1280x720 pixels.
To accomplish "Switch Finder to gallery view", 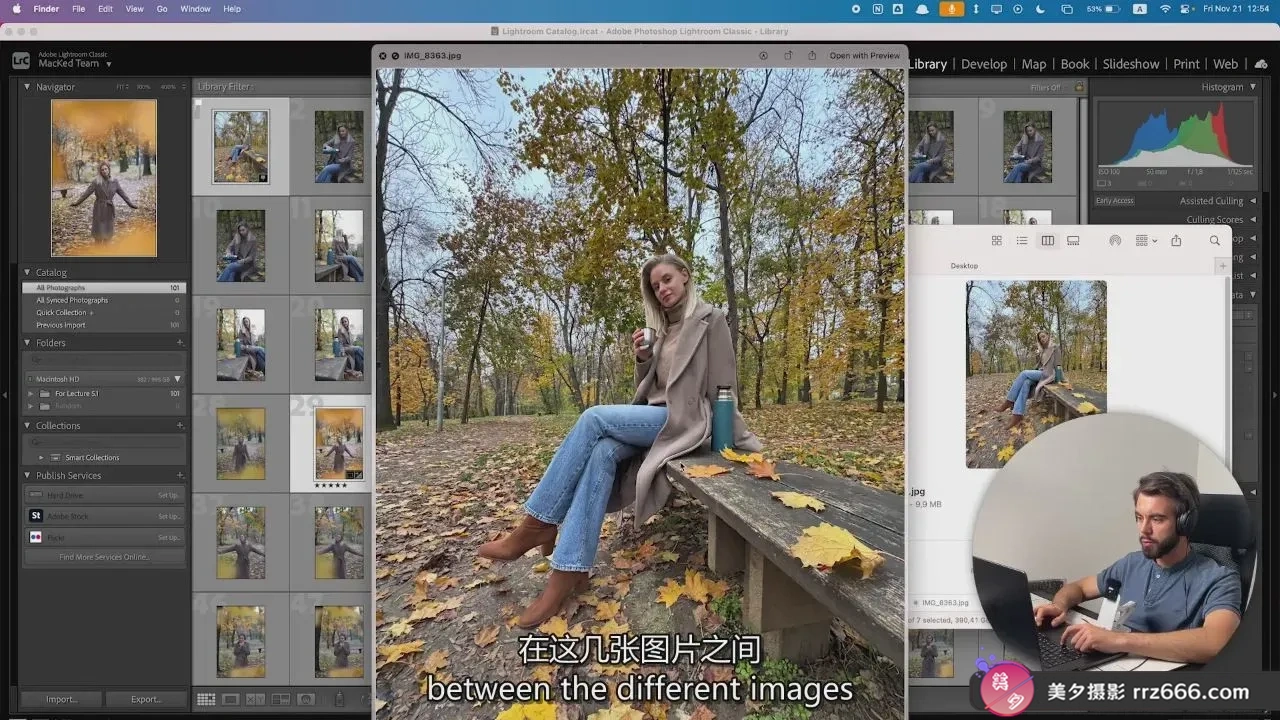I will [x=1073, y=241].
